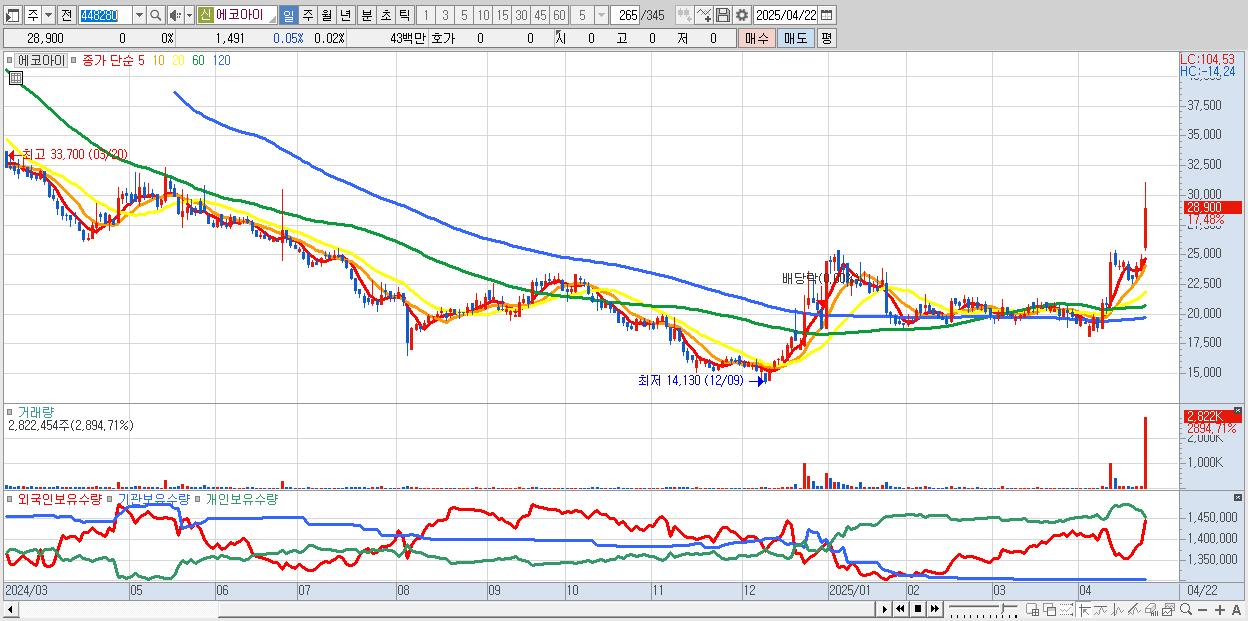Switch to the 초 second chart tab
The height and width of the screenshot is (621, 1248).
click(385, 15)
